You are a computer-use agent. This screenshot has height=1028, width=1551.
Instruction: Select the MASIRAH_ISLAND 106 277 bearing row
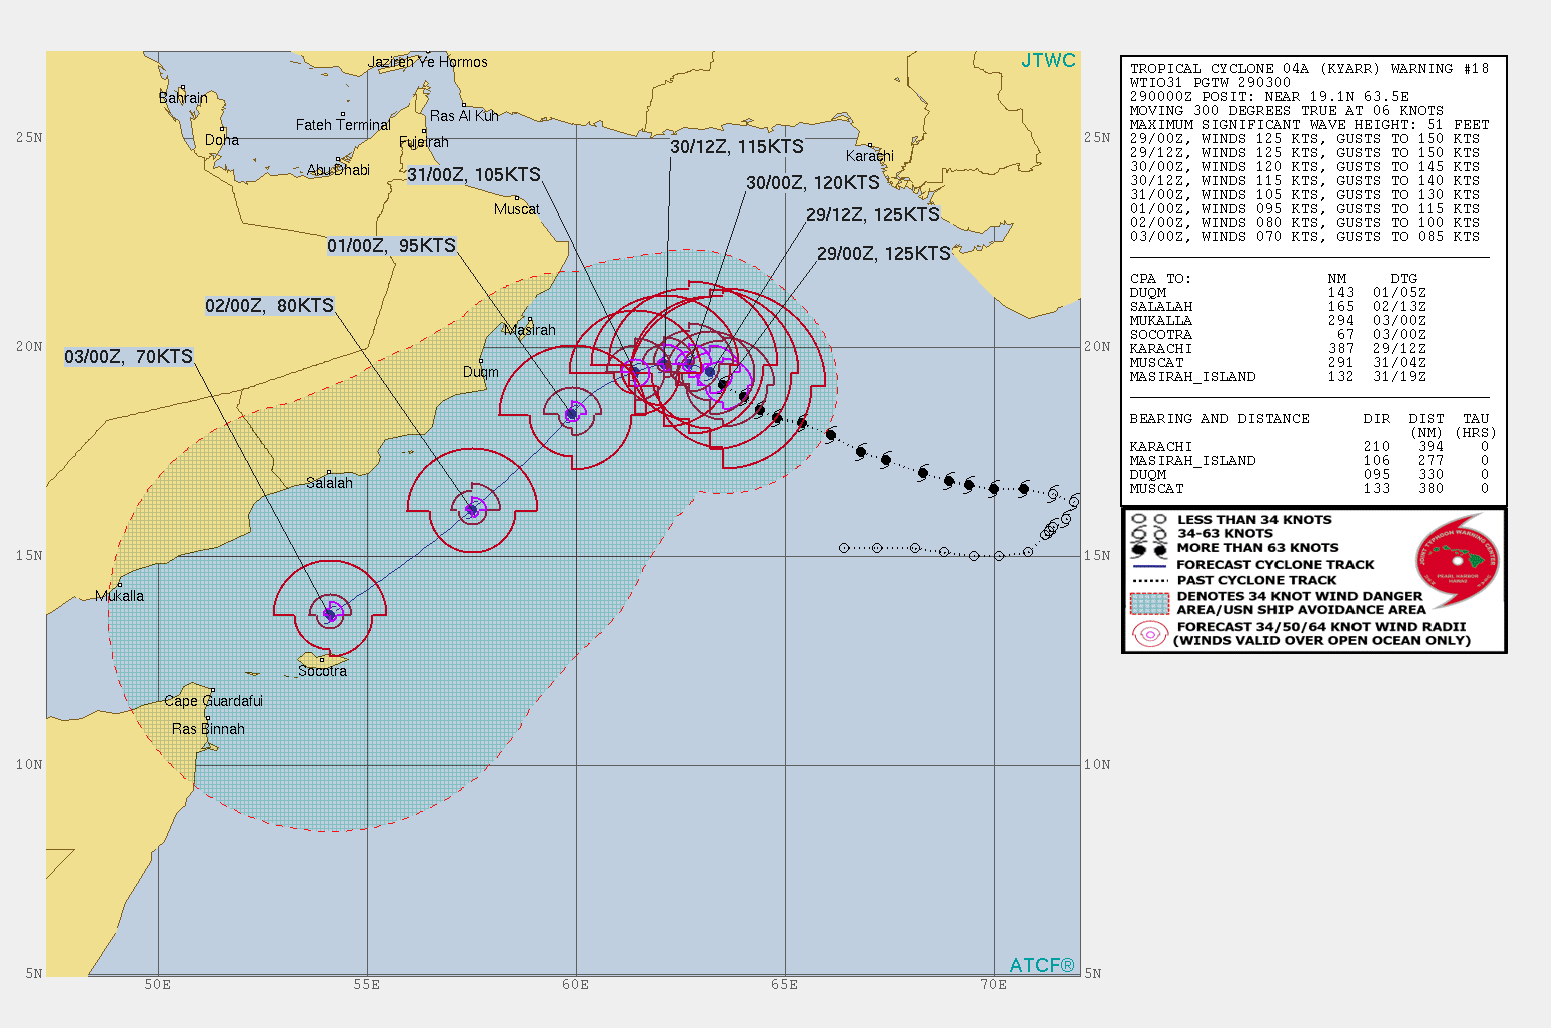click(x=1309, y=461)
